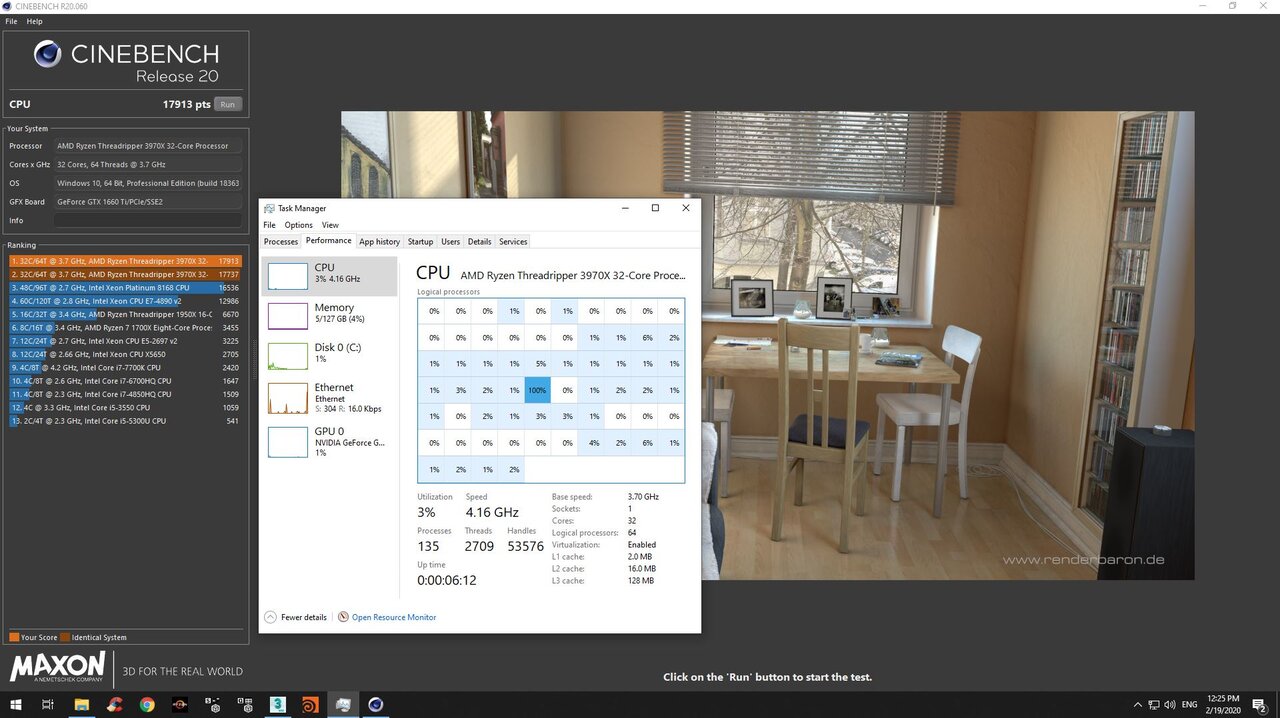The height and width of the screenshot is (718, 1280).
Task: Click the Task Manager taskbar icon
Action: [x=343, y=704]
